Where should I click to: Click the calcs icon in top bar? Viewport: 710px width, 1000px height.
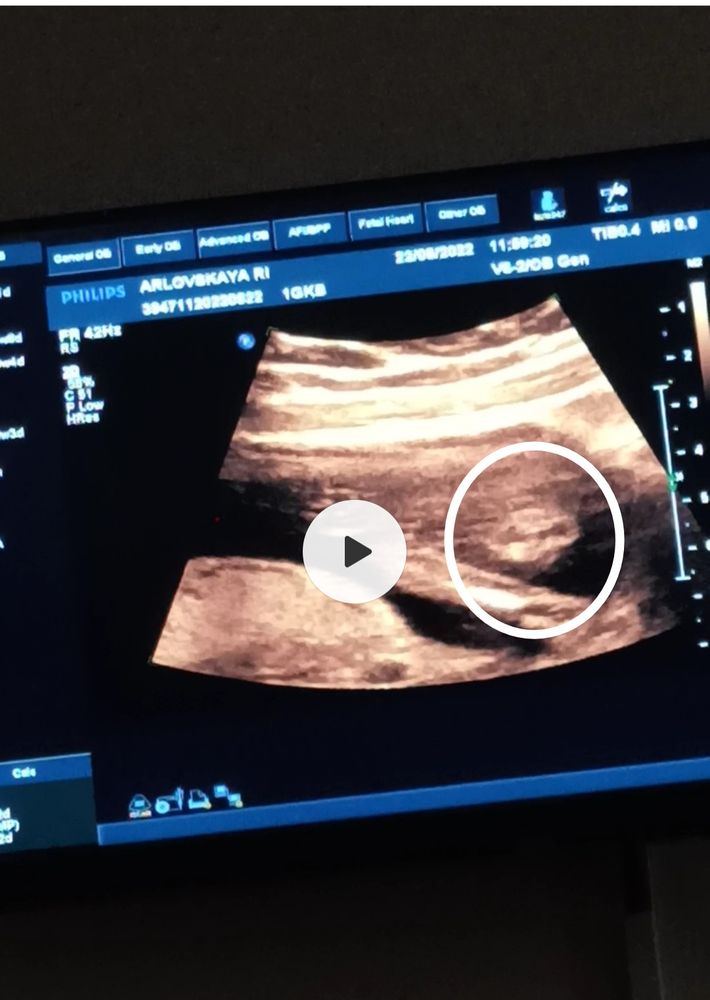coord(615,197)
